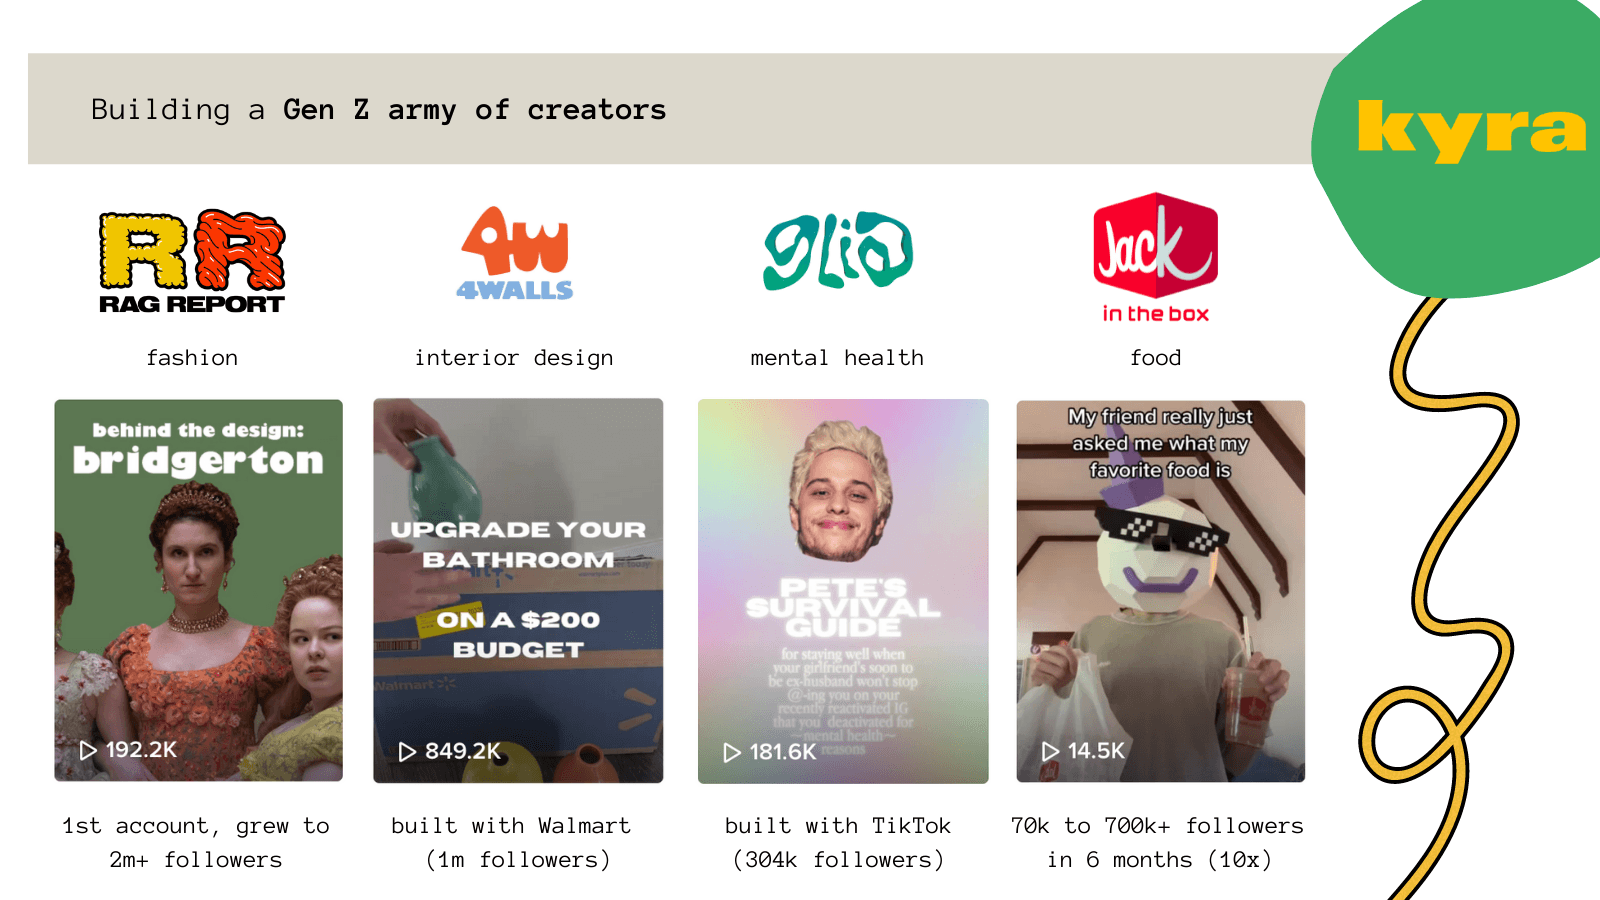1600x900 pixels.
Task: Click the 'food' category label
Action: coord(1155,358)
